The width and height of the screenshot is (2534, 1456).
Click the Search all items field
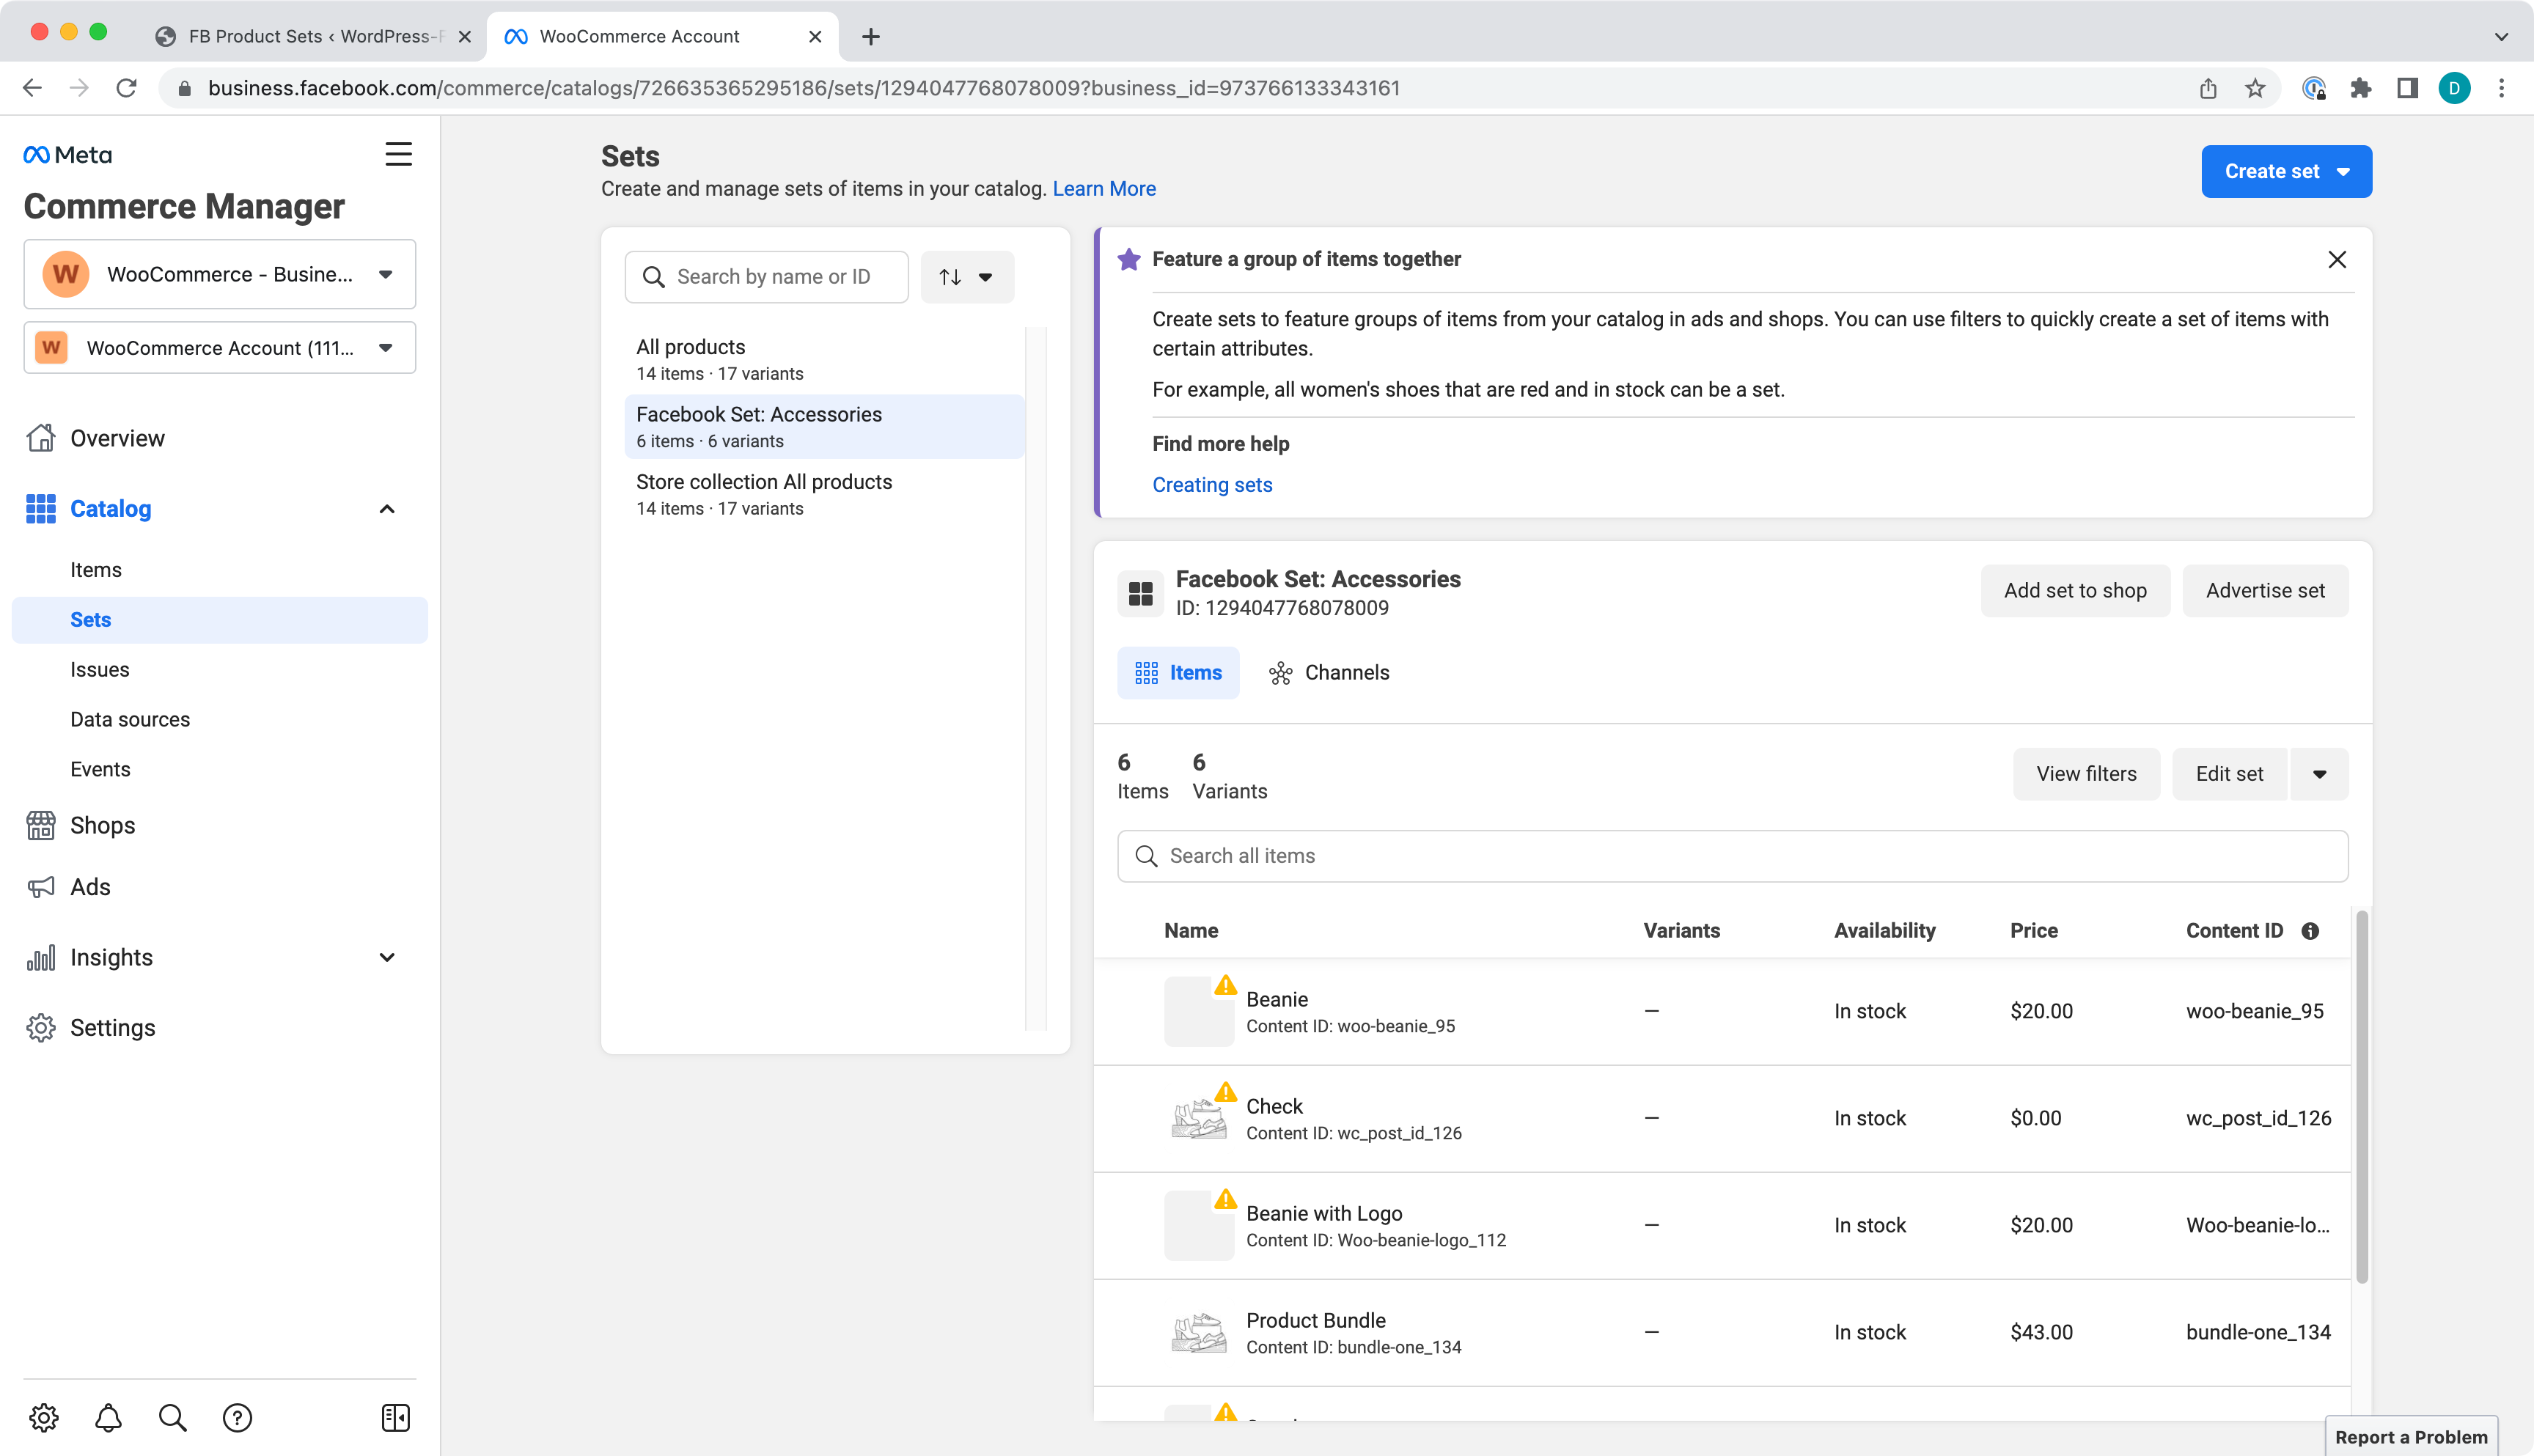[1732, 856]
